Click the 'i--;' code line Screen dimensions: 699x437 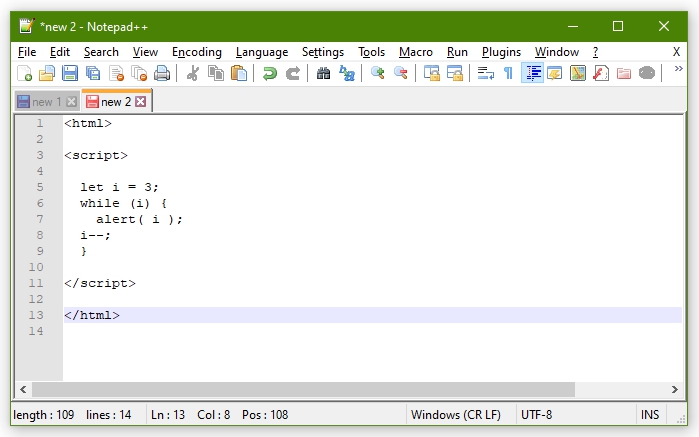tap(95, 235)
